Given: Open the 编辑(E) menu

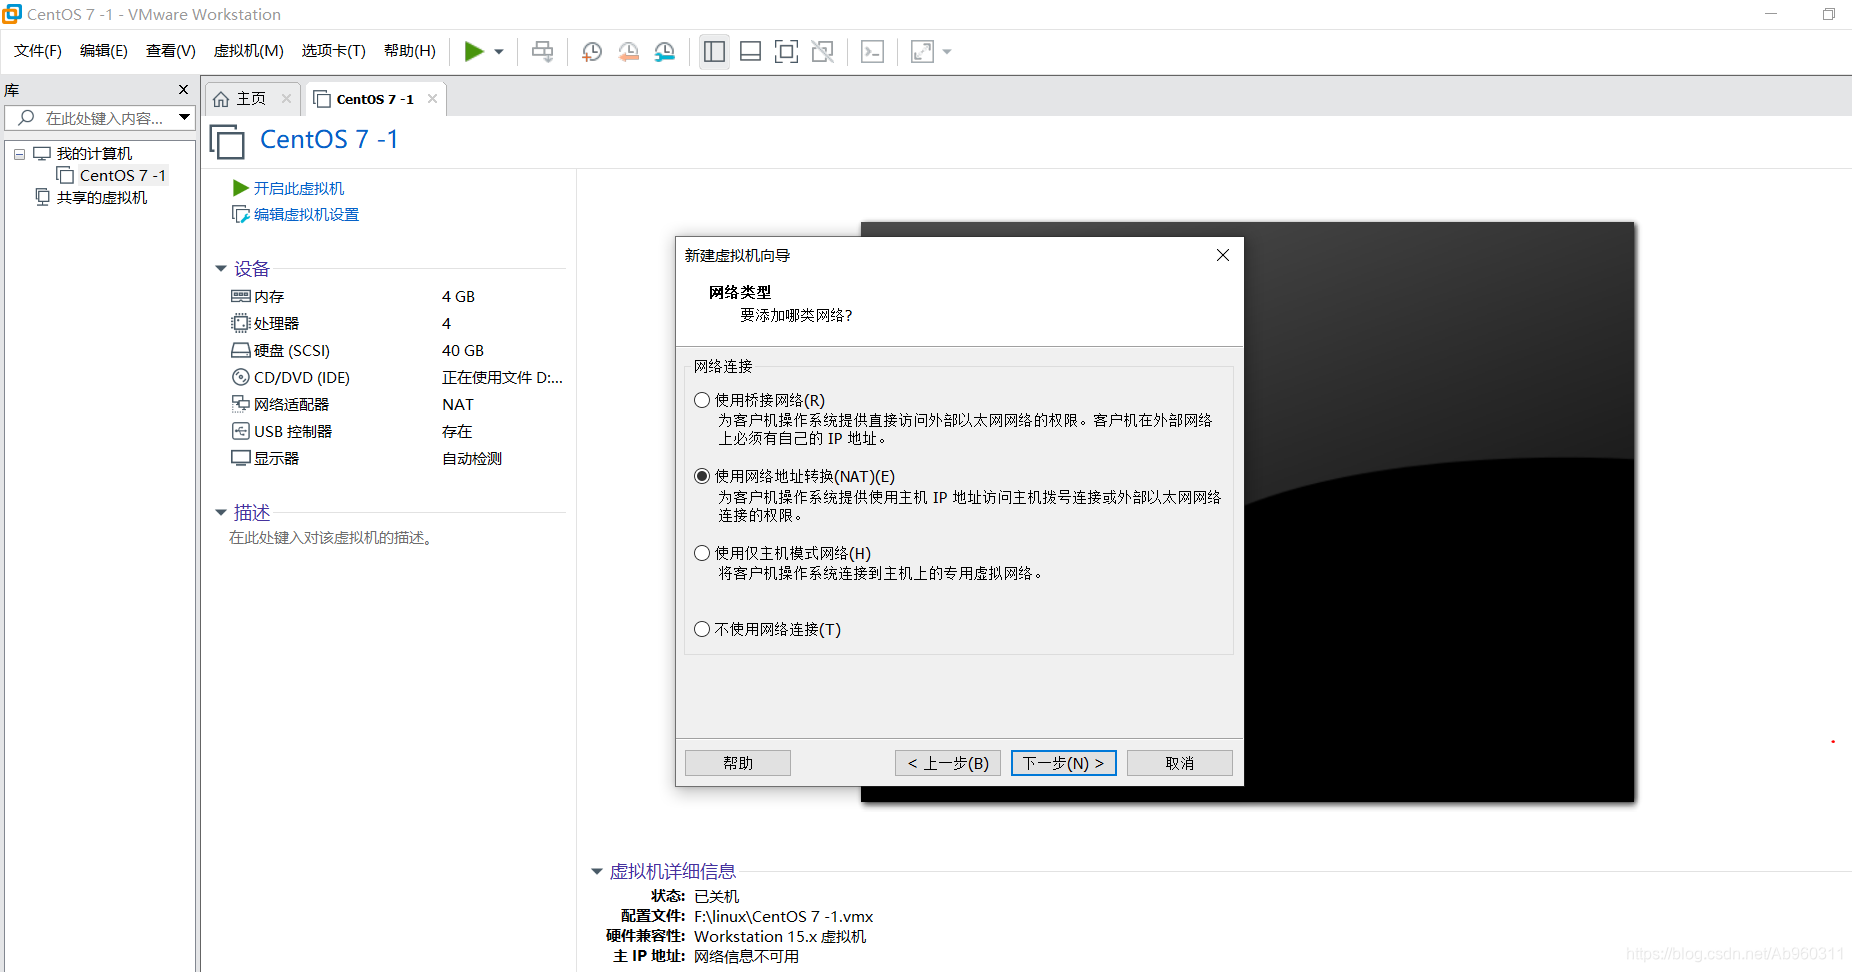Looking at the screenshot, I should tap(104, 51).
